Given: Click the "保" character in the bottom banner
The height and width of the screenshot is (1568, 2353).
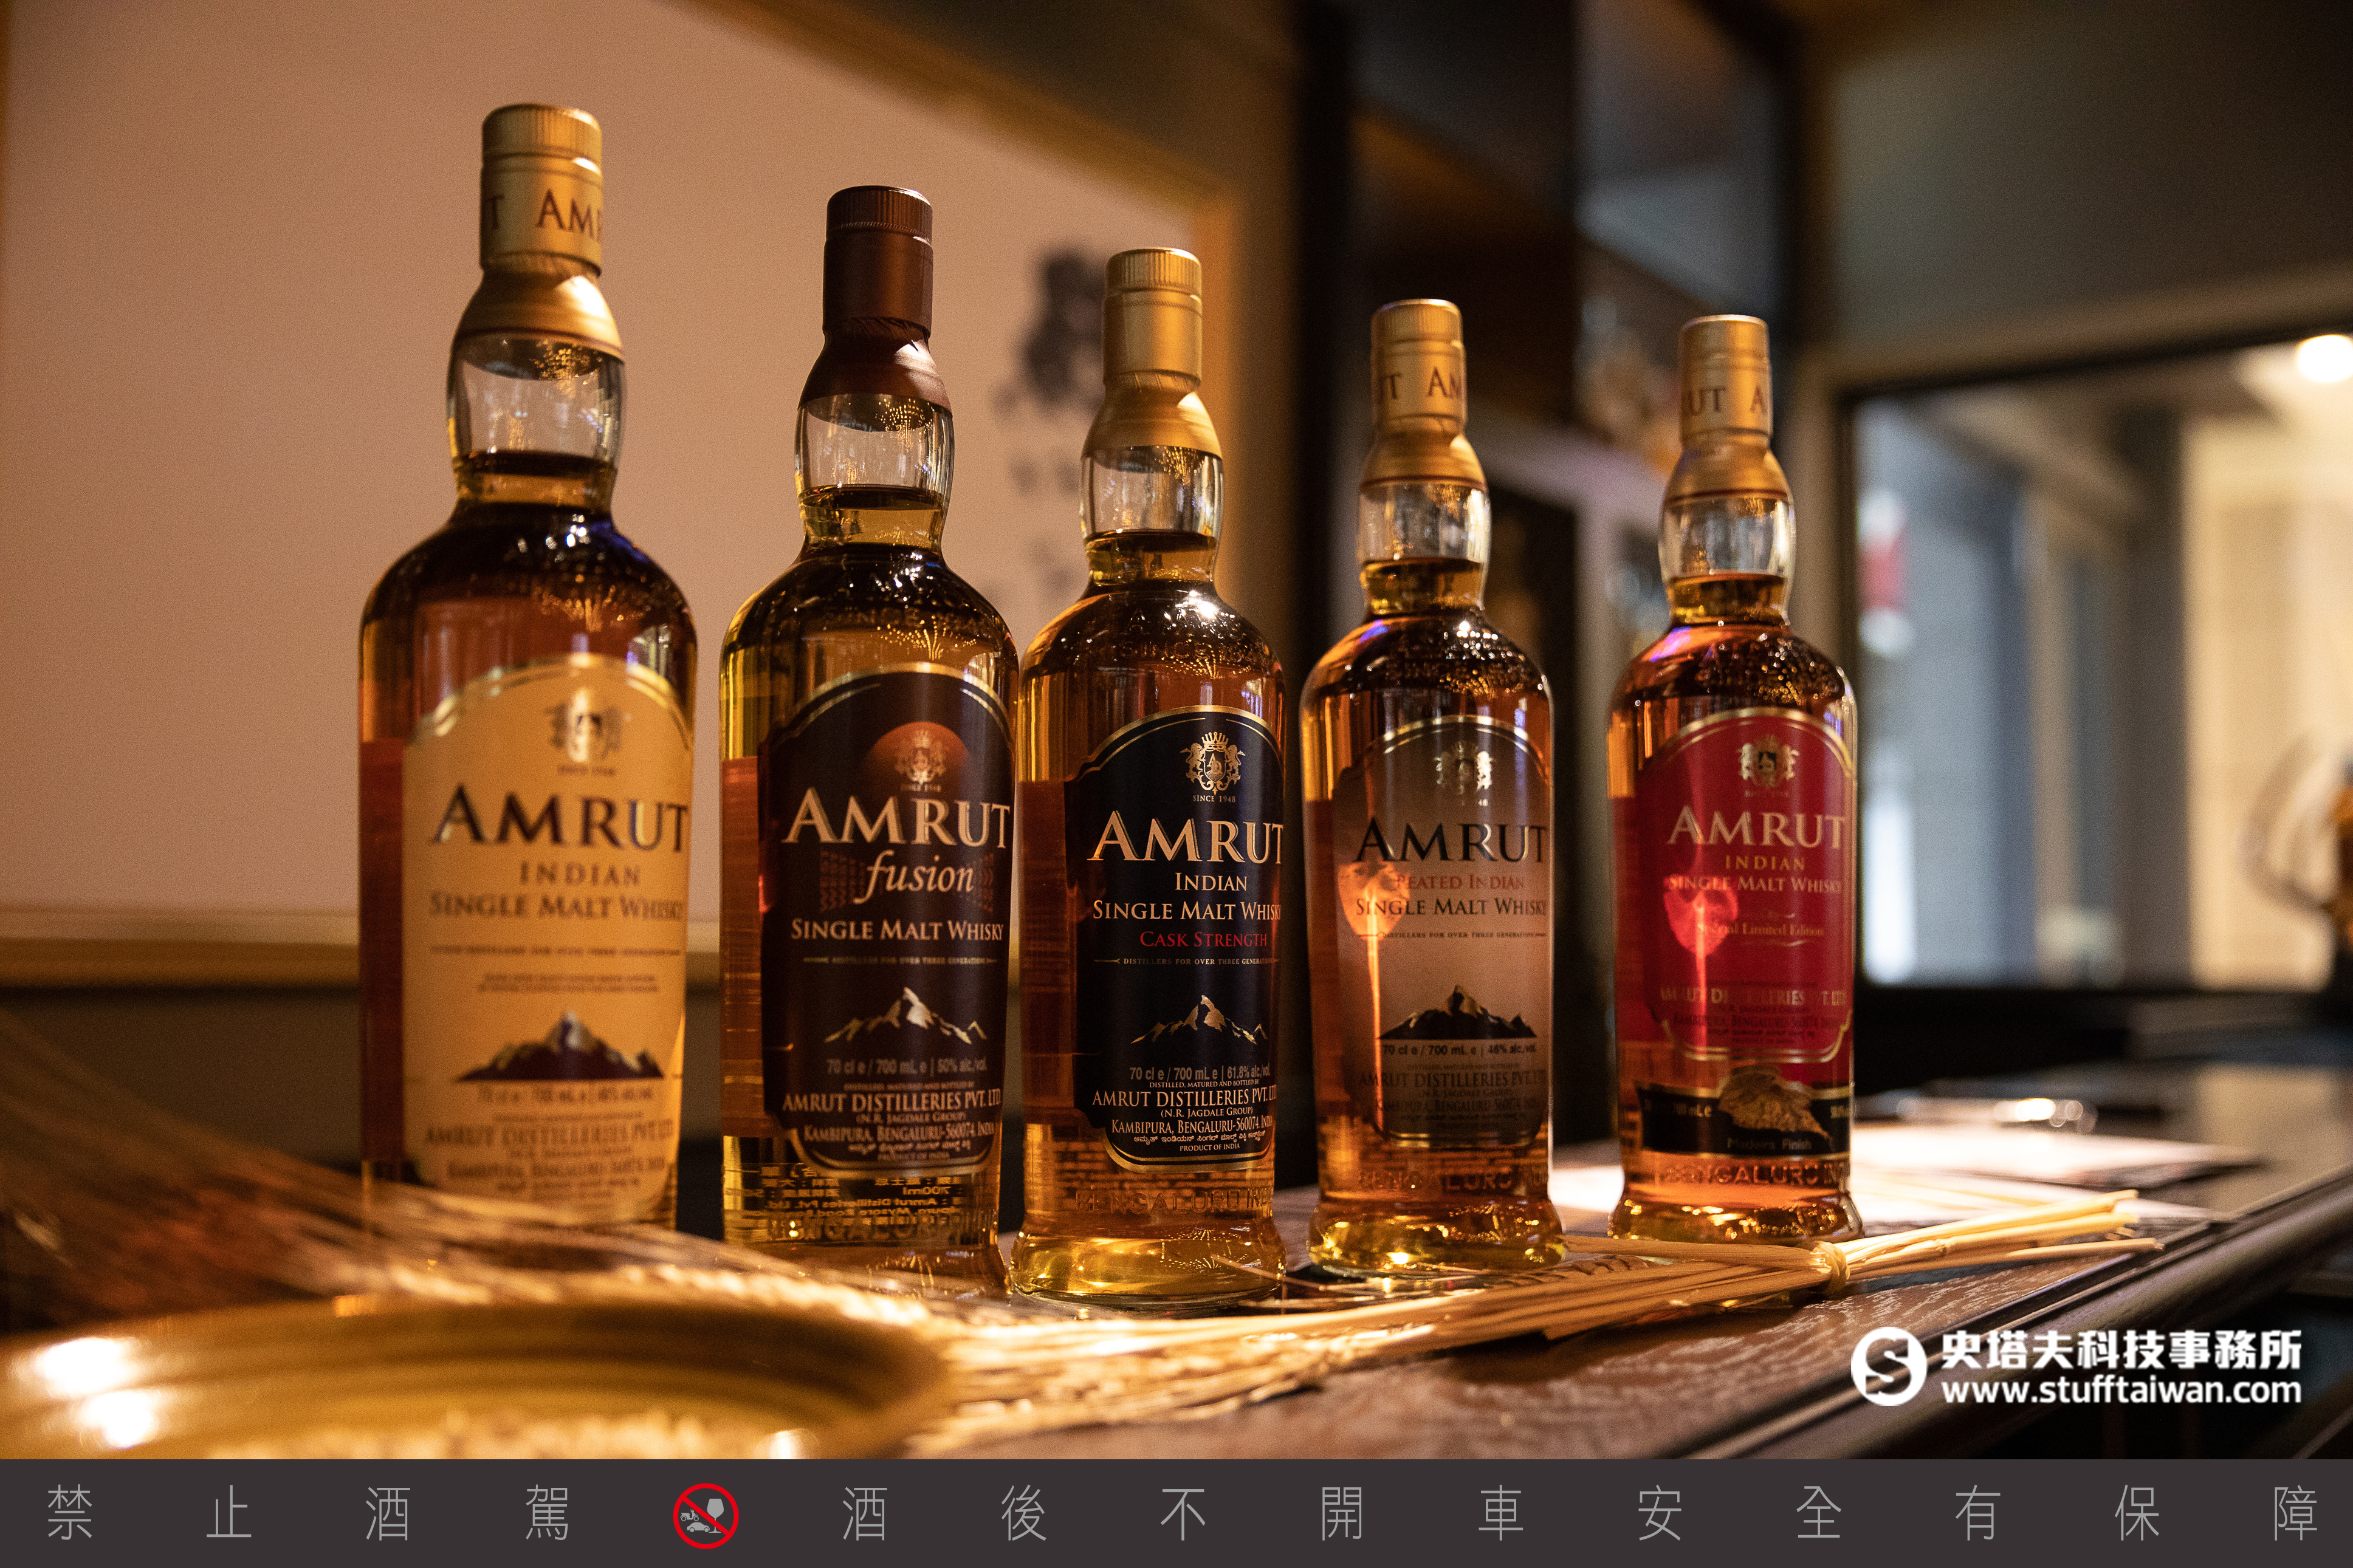Looking at the screenshot, I should [2137, 1514].
